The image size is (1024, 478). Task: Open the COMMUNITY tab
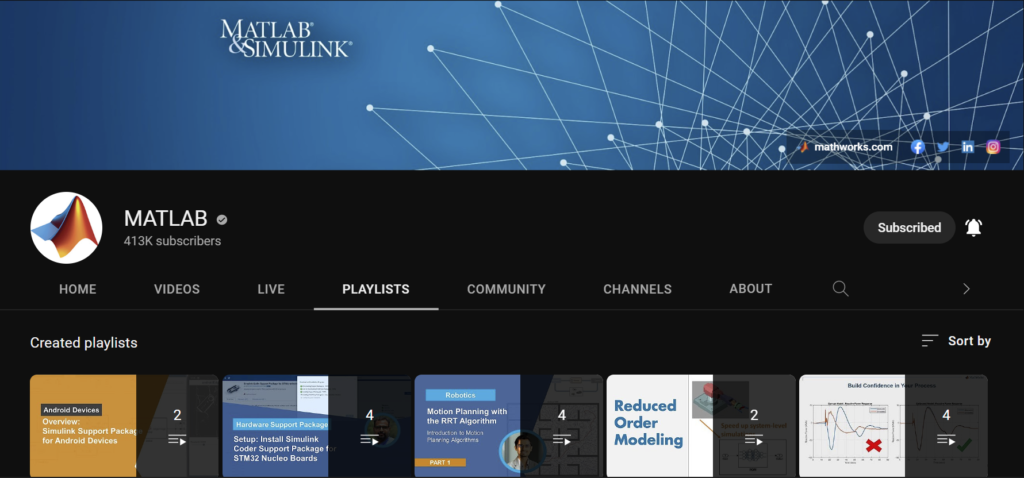tap(506, 289)
